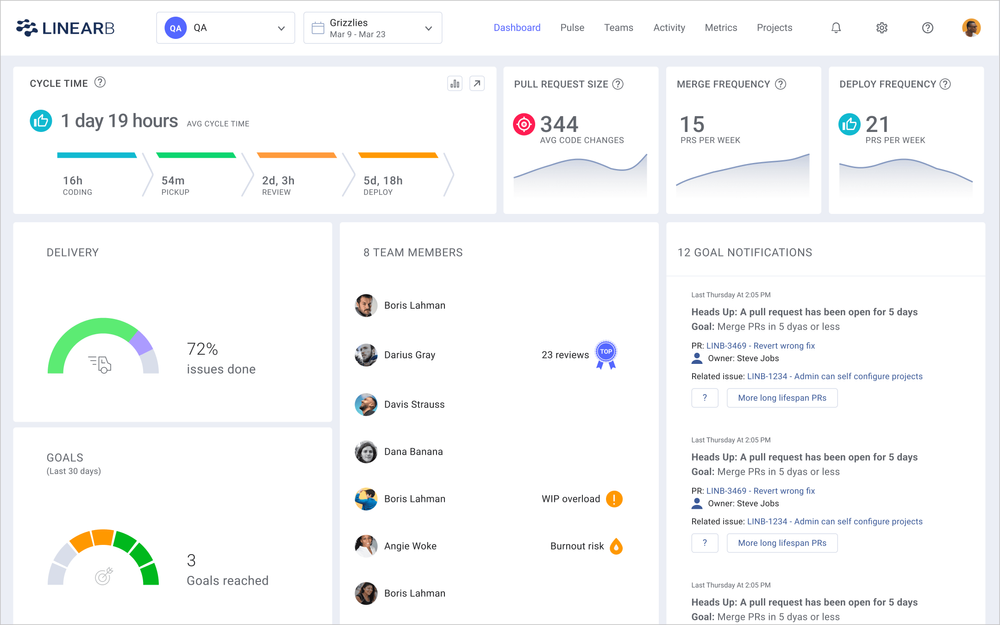This screenshot has height=625, width=1000.
Task: Expand Cycle Time using the diagonal arrow icon
Action: (477, 83)
